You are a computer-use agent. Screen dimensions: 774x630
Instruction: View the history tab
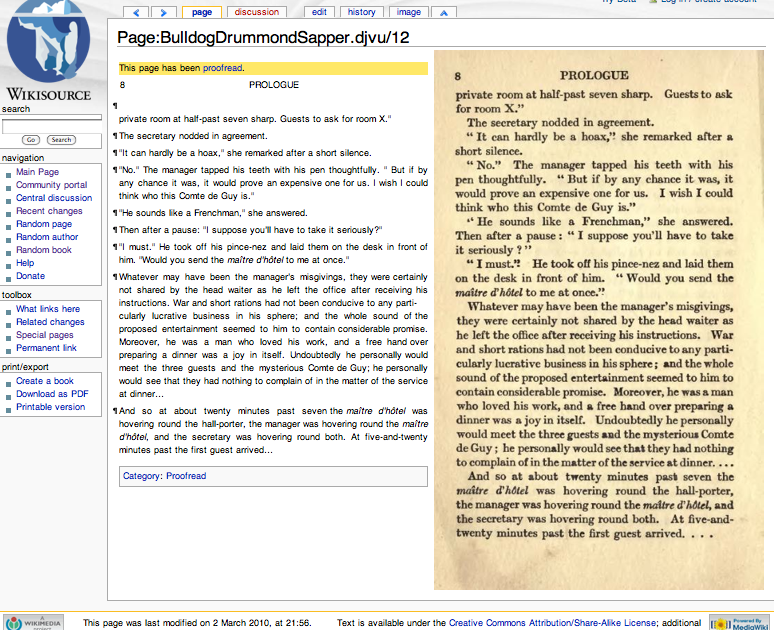361,12
